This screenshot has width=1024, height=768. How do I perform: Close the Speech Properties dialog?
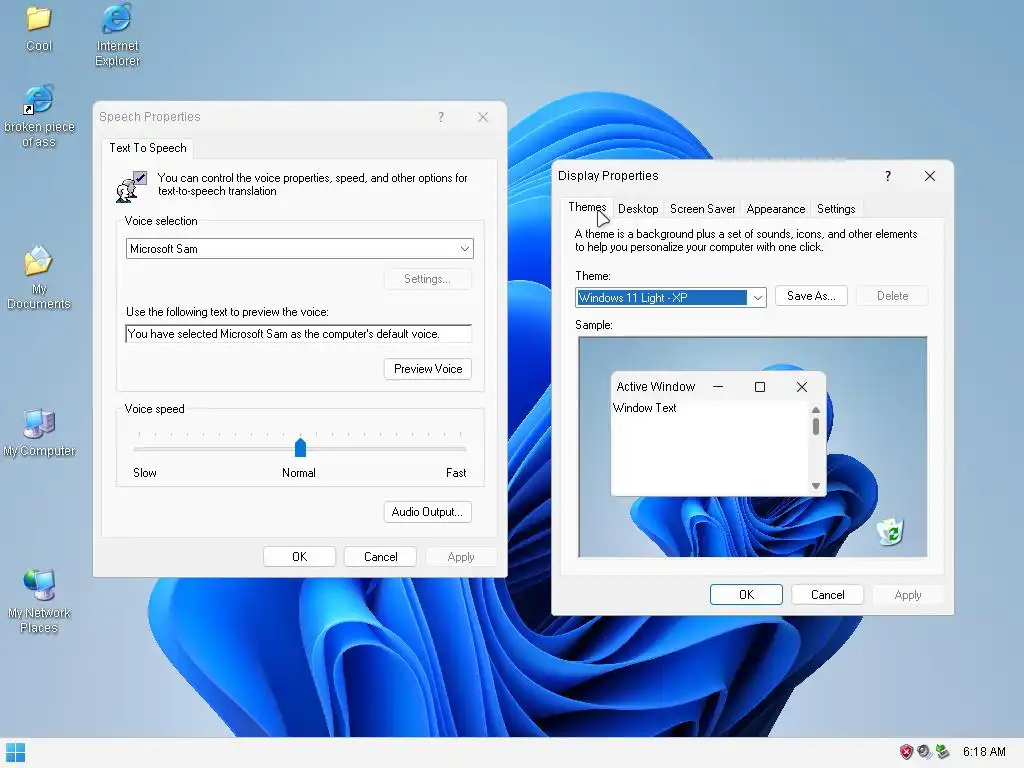[483, 117]
